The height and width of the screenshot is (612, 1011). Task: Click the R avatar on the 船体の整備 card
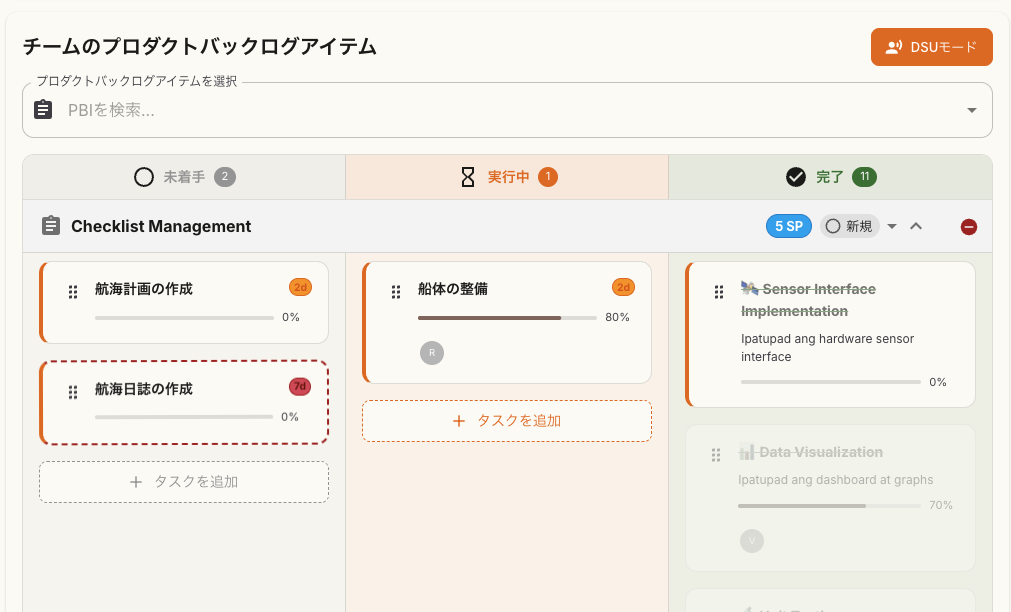(x=432, y=353)
